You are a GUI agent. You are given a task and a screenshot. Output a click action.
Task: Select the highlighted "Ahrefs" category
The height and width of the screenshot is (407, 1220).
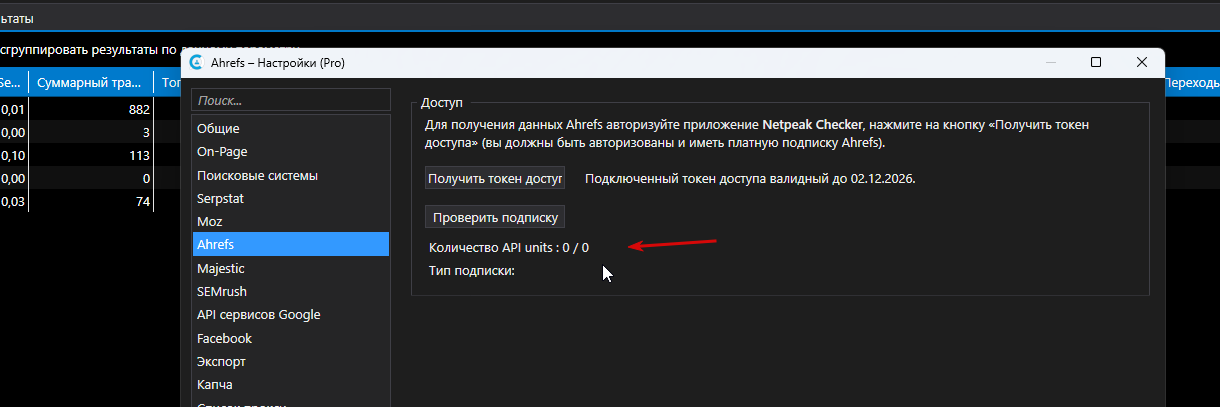point(291,244)
